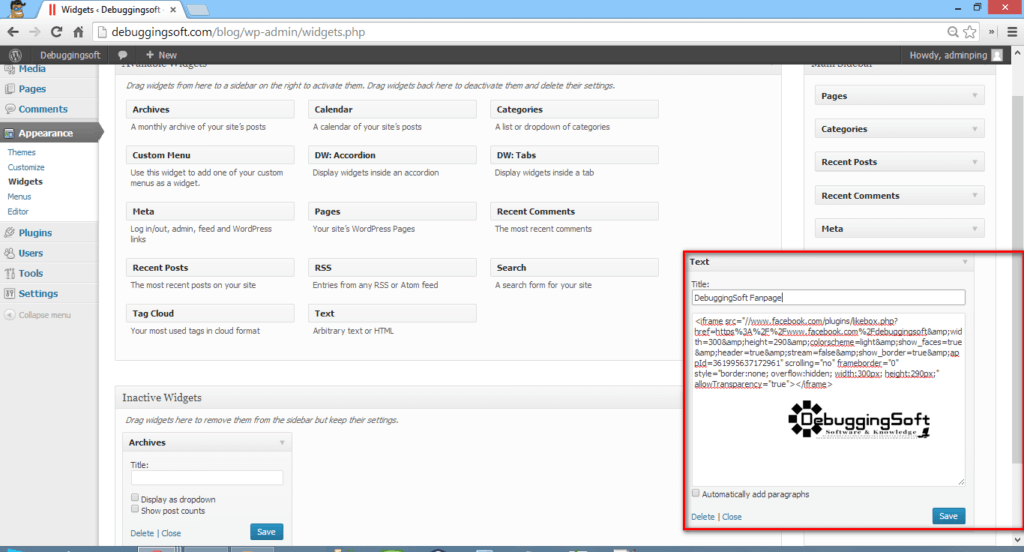
Task: Open the Menus submenu item
Action: point(20,197)
